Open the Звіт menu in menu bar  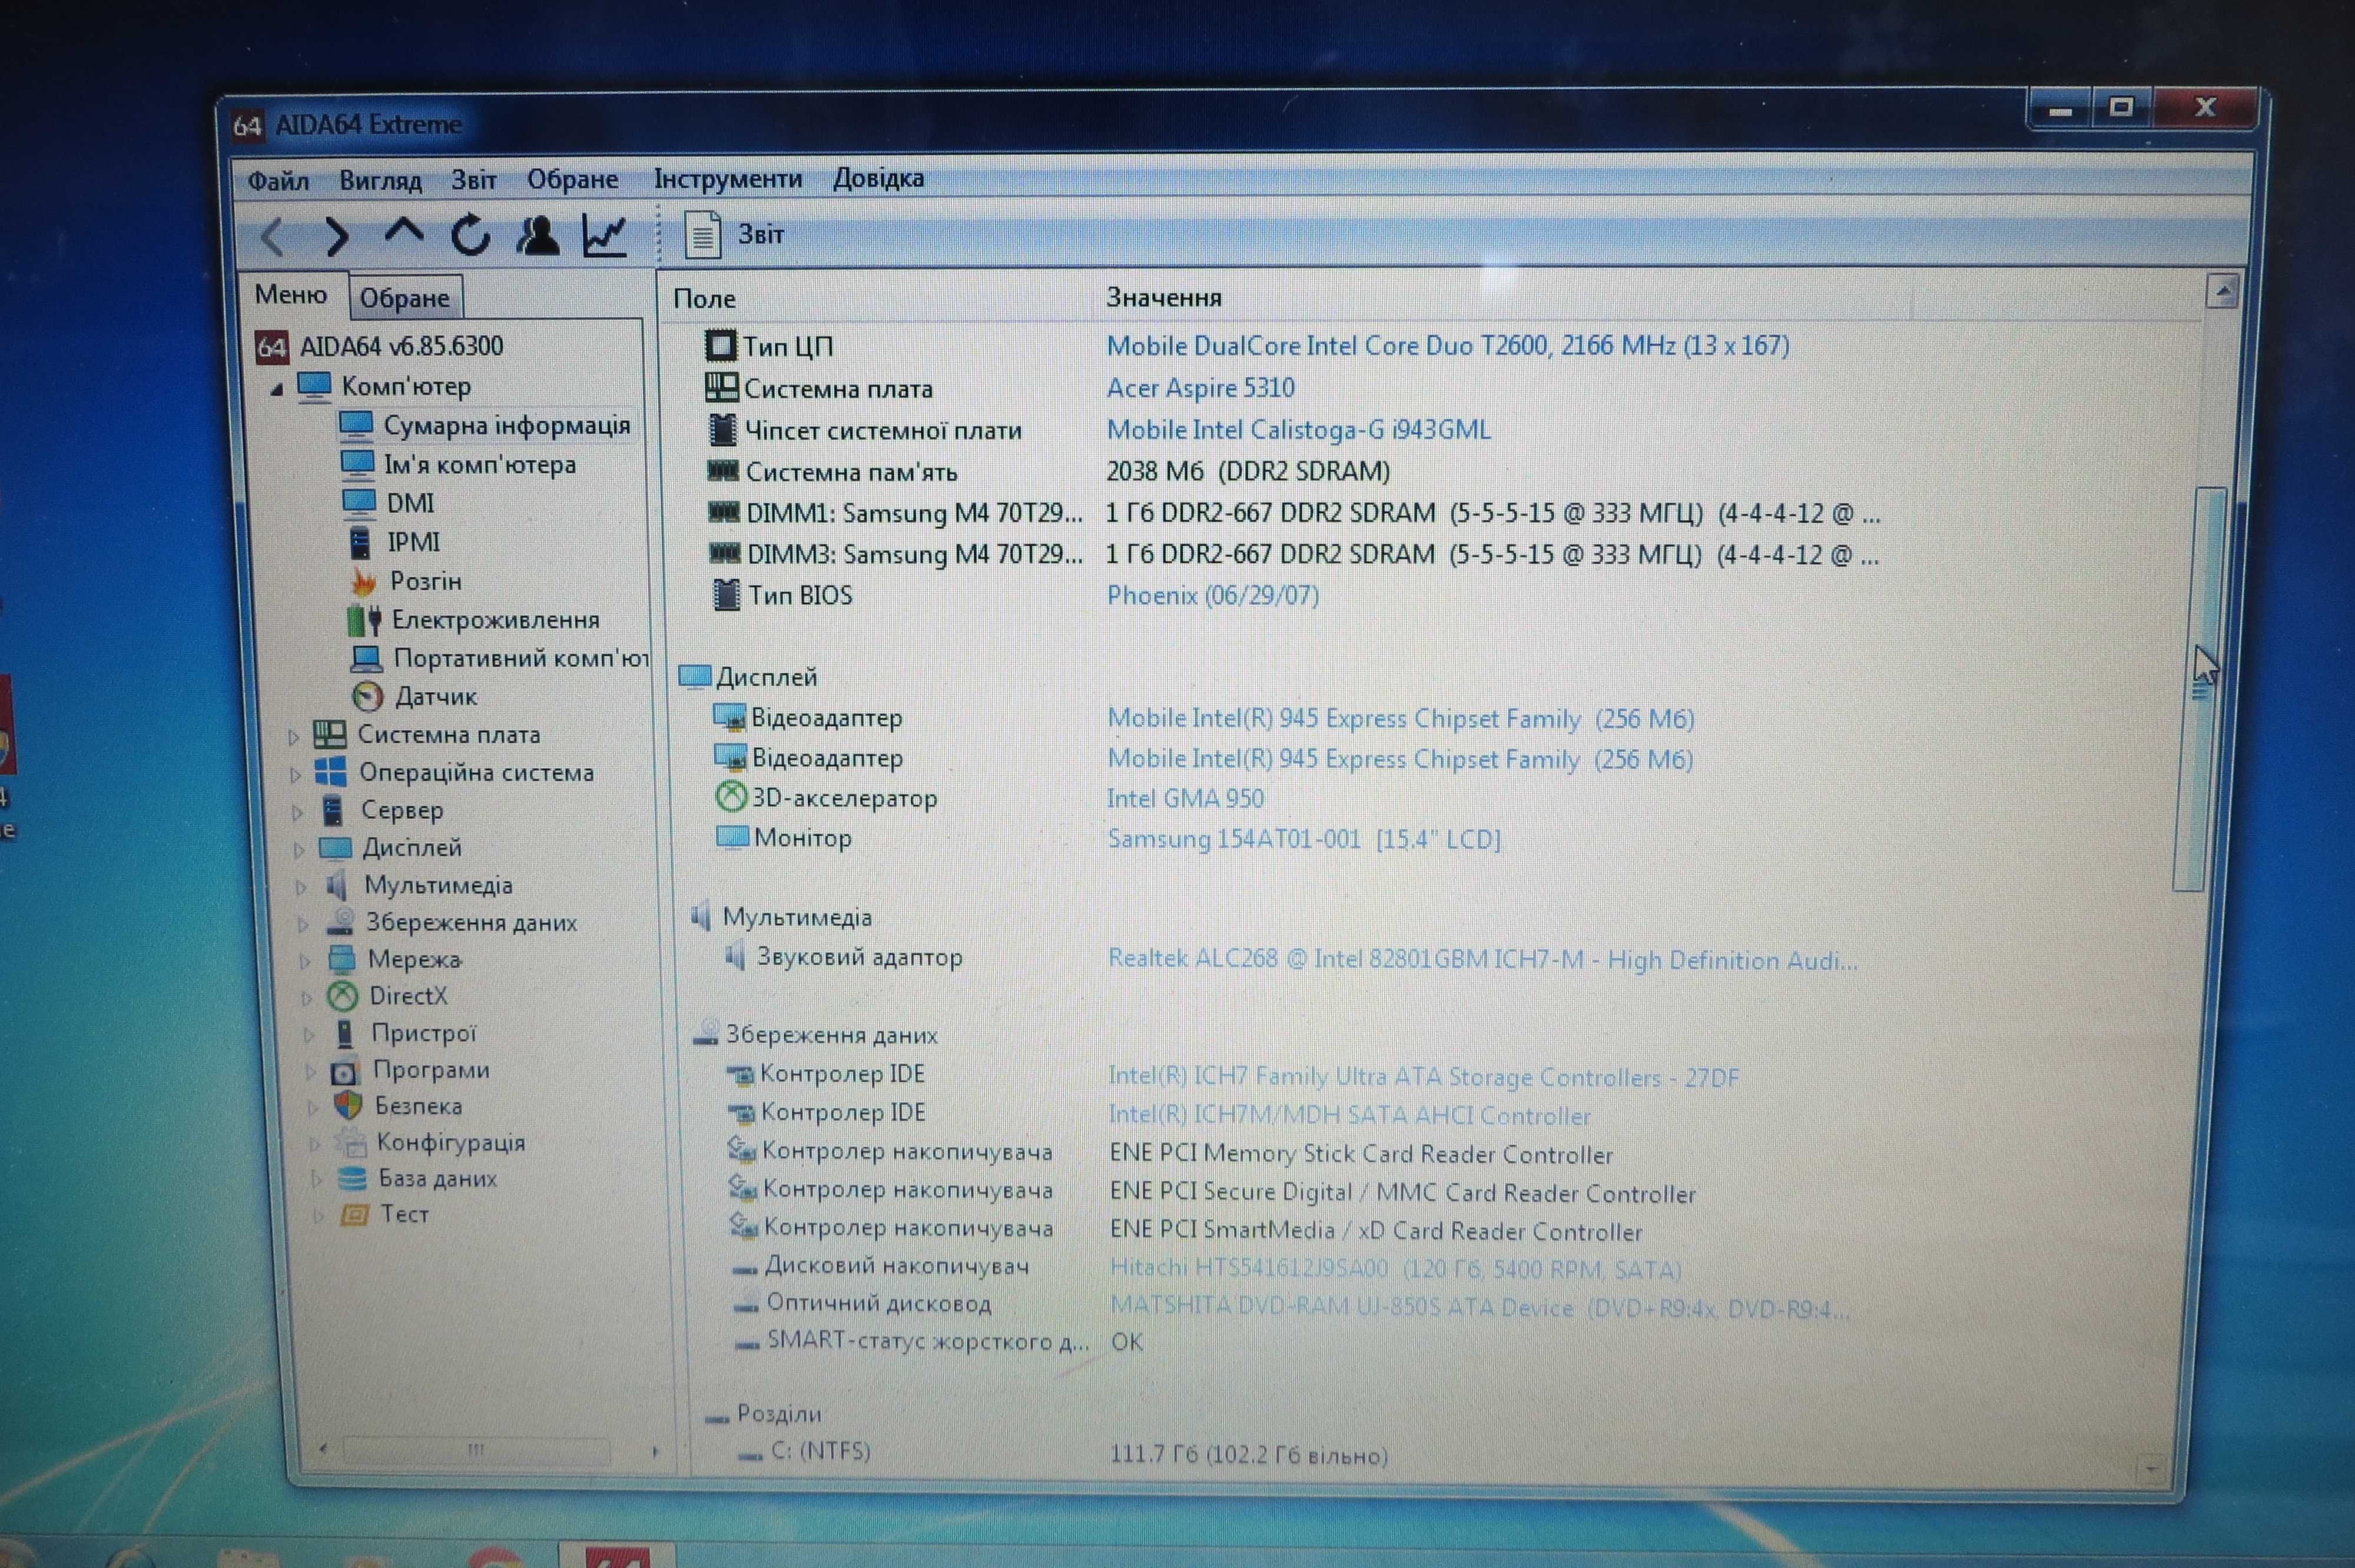(x=473, y=180)
